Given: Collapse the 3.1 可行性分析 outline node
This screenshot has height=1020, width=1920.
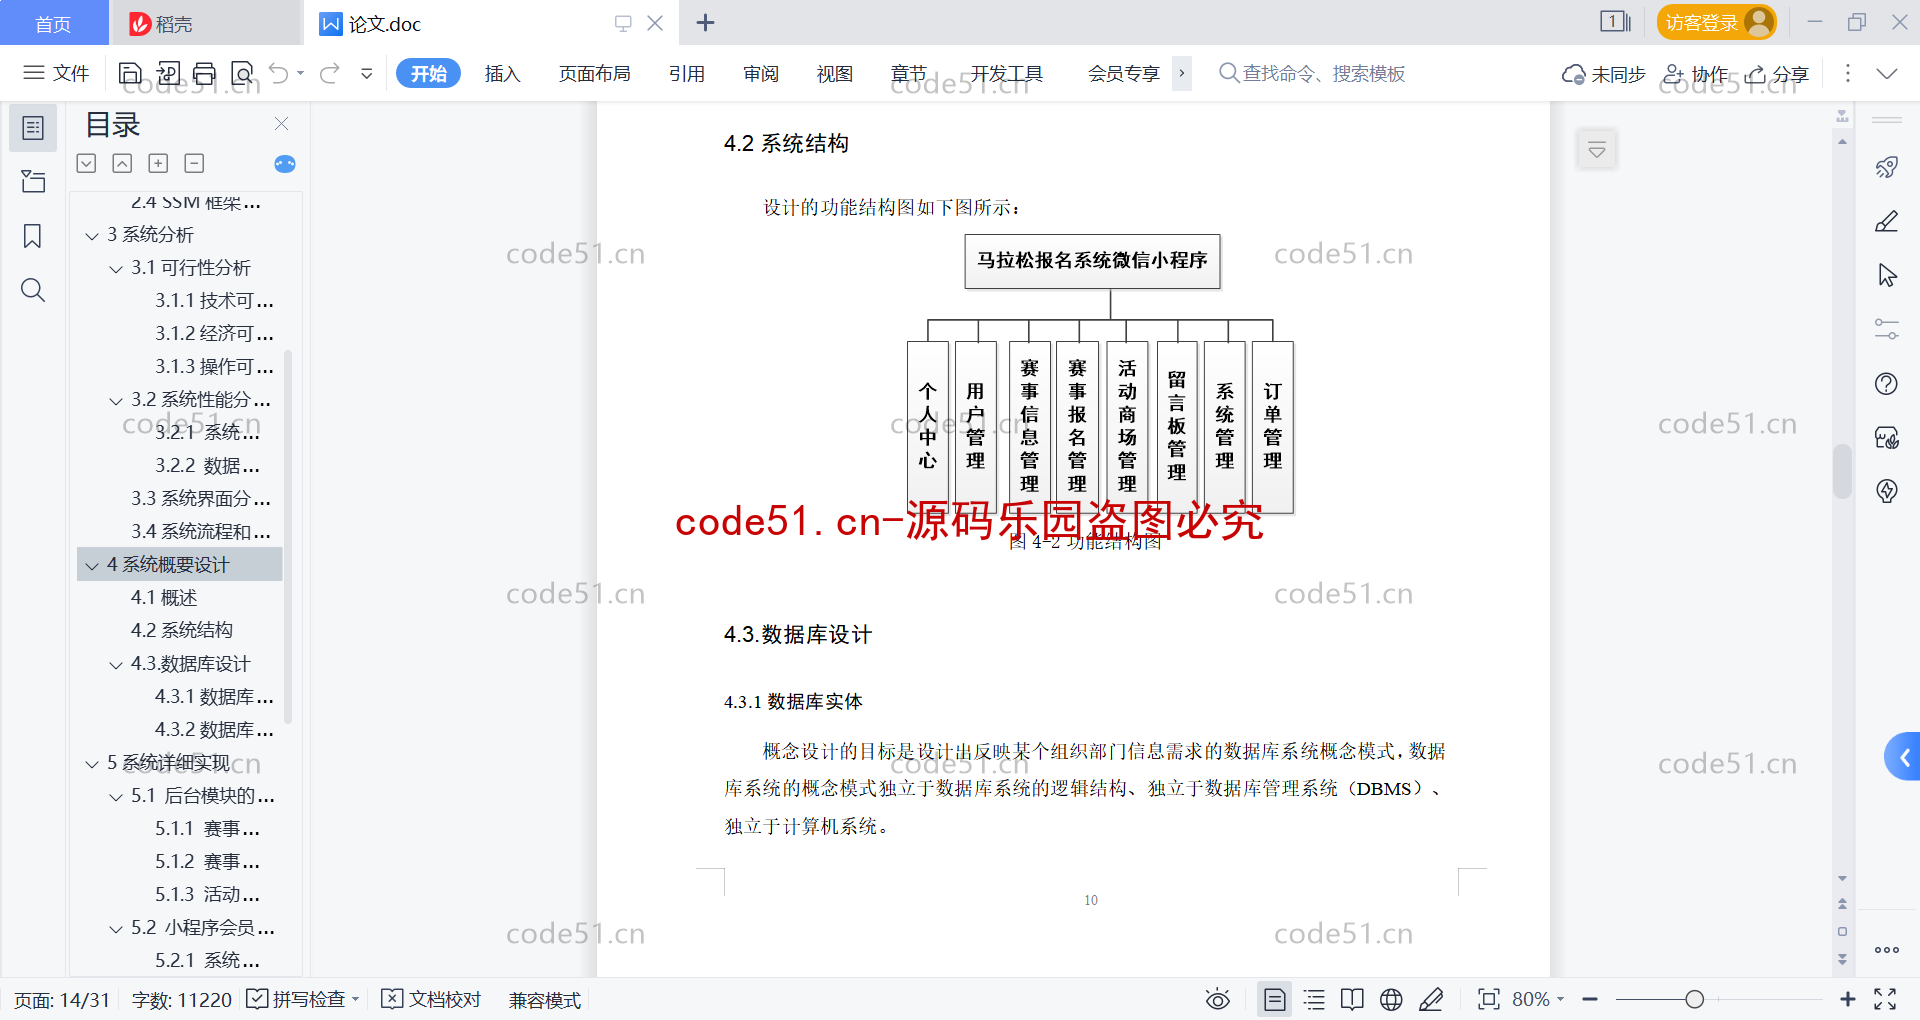Looking at the screenshot, I should [116, 268].
